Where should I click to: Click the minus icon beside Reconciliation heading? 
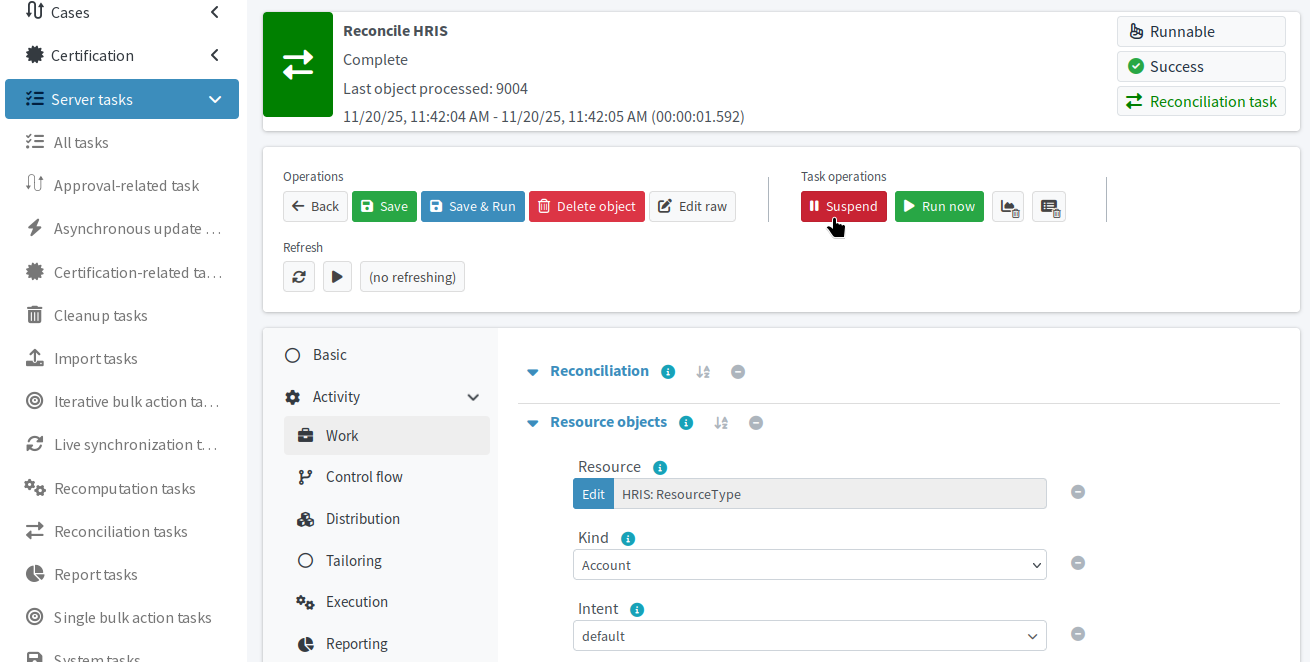coord(738,371)
